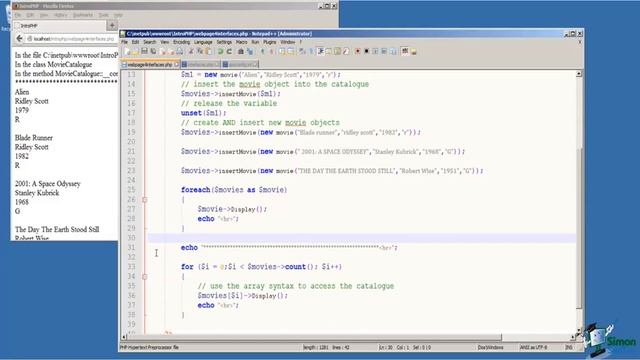This screenshot has height=360, width=640.
Task: Click the Firefox Back button
Action: click(19, 38)
